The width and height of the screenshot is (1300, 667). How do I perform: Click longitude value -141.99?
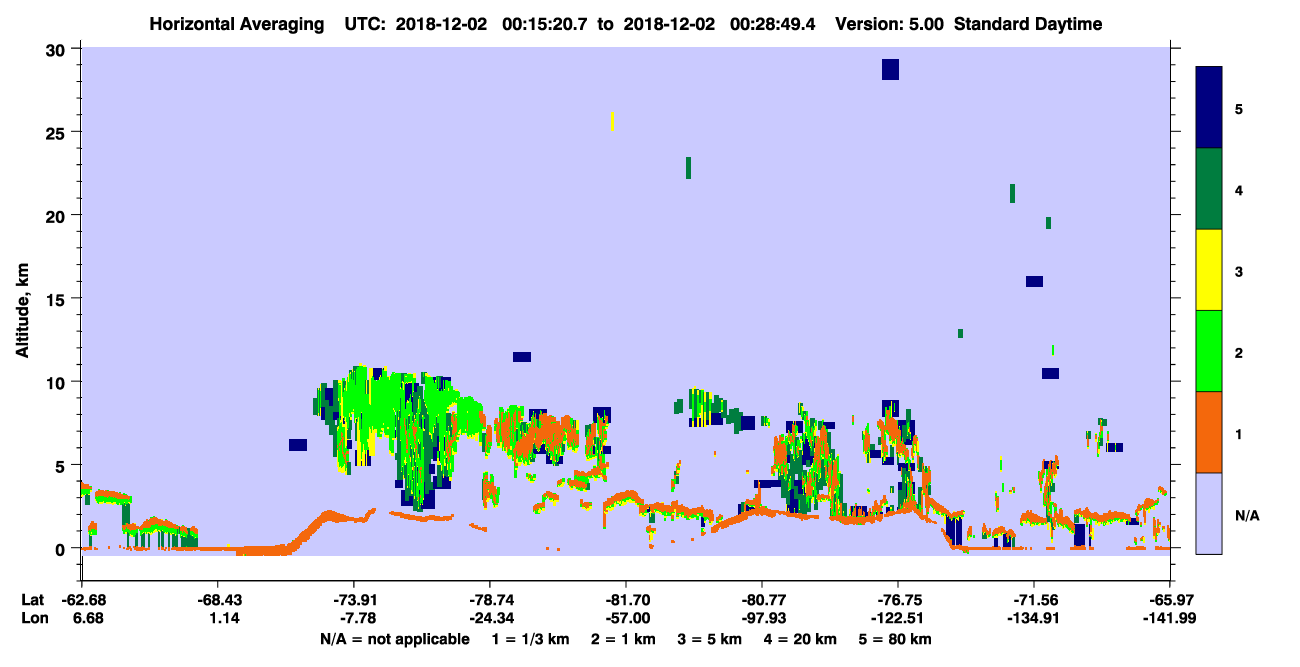click(1170, 618)
